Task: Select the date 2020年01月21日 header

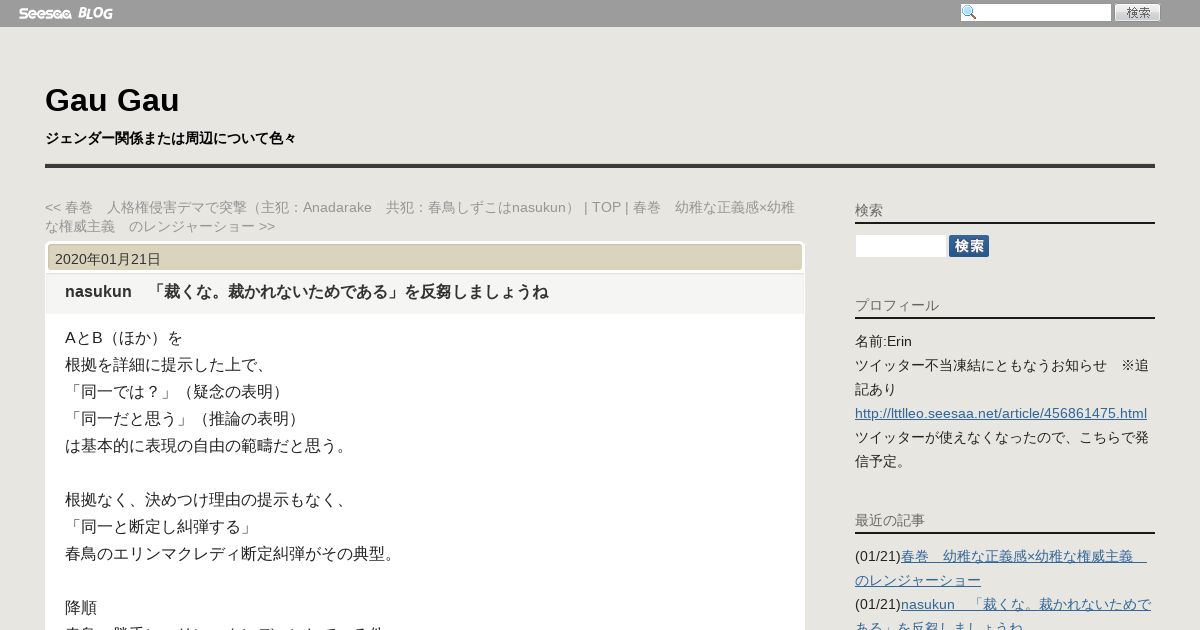Action: pos(108,259)
